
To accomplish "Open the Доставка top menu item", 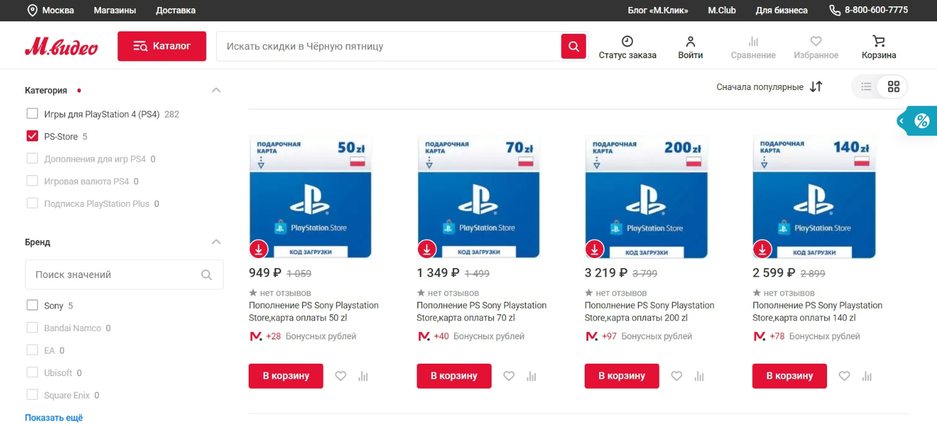I will [176, 10].
